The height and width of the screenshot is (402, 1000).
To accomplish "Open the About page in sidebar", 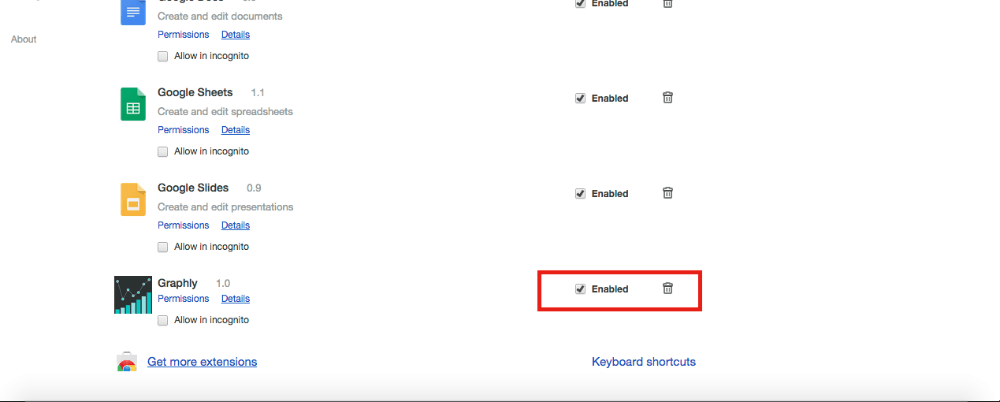I will tap(24, 40).
